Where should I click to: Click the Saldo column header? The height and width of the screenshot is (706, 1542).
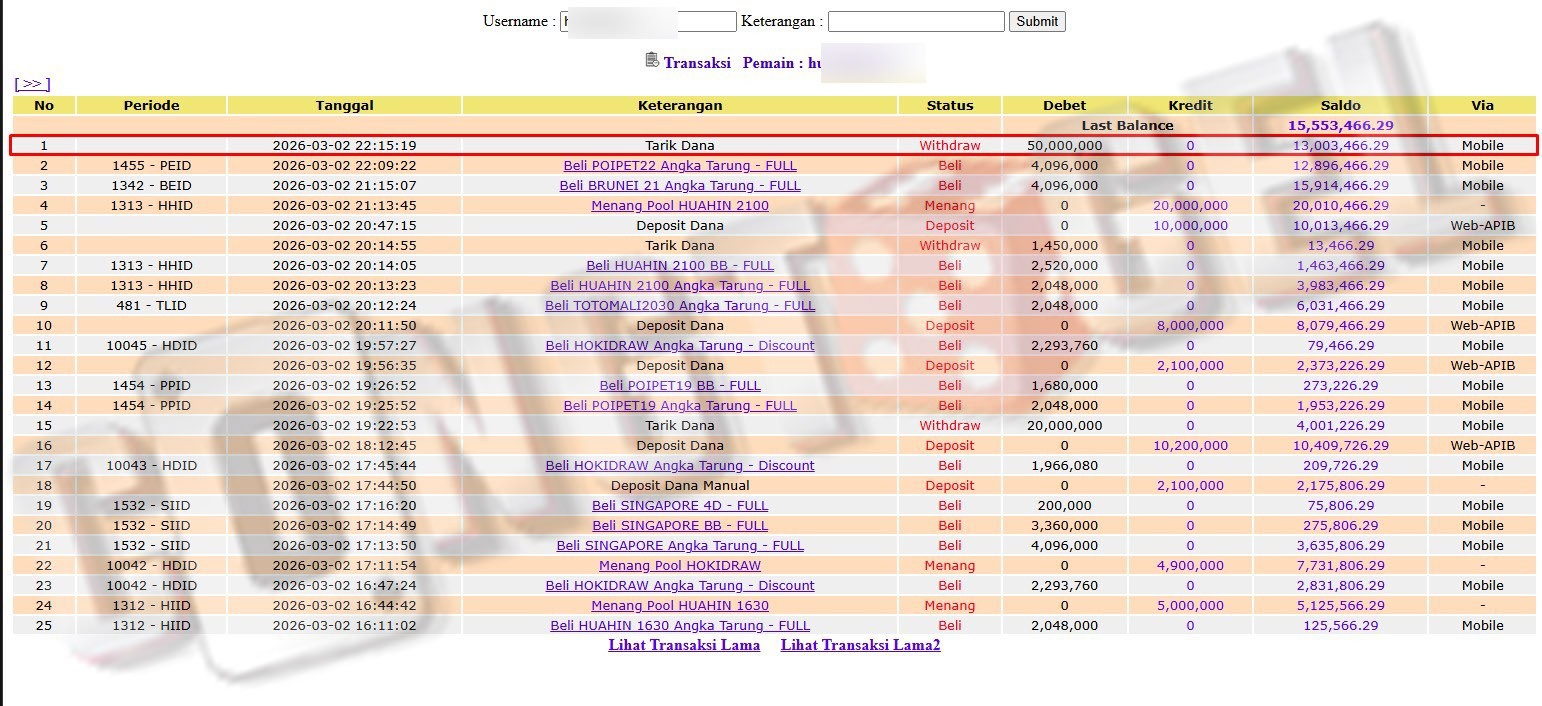pyautogui.click(x=1340, y=105)
